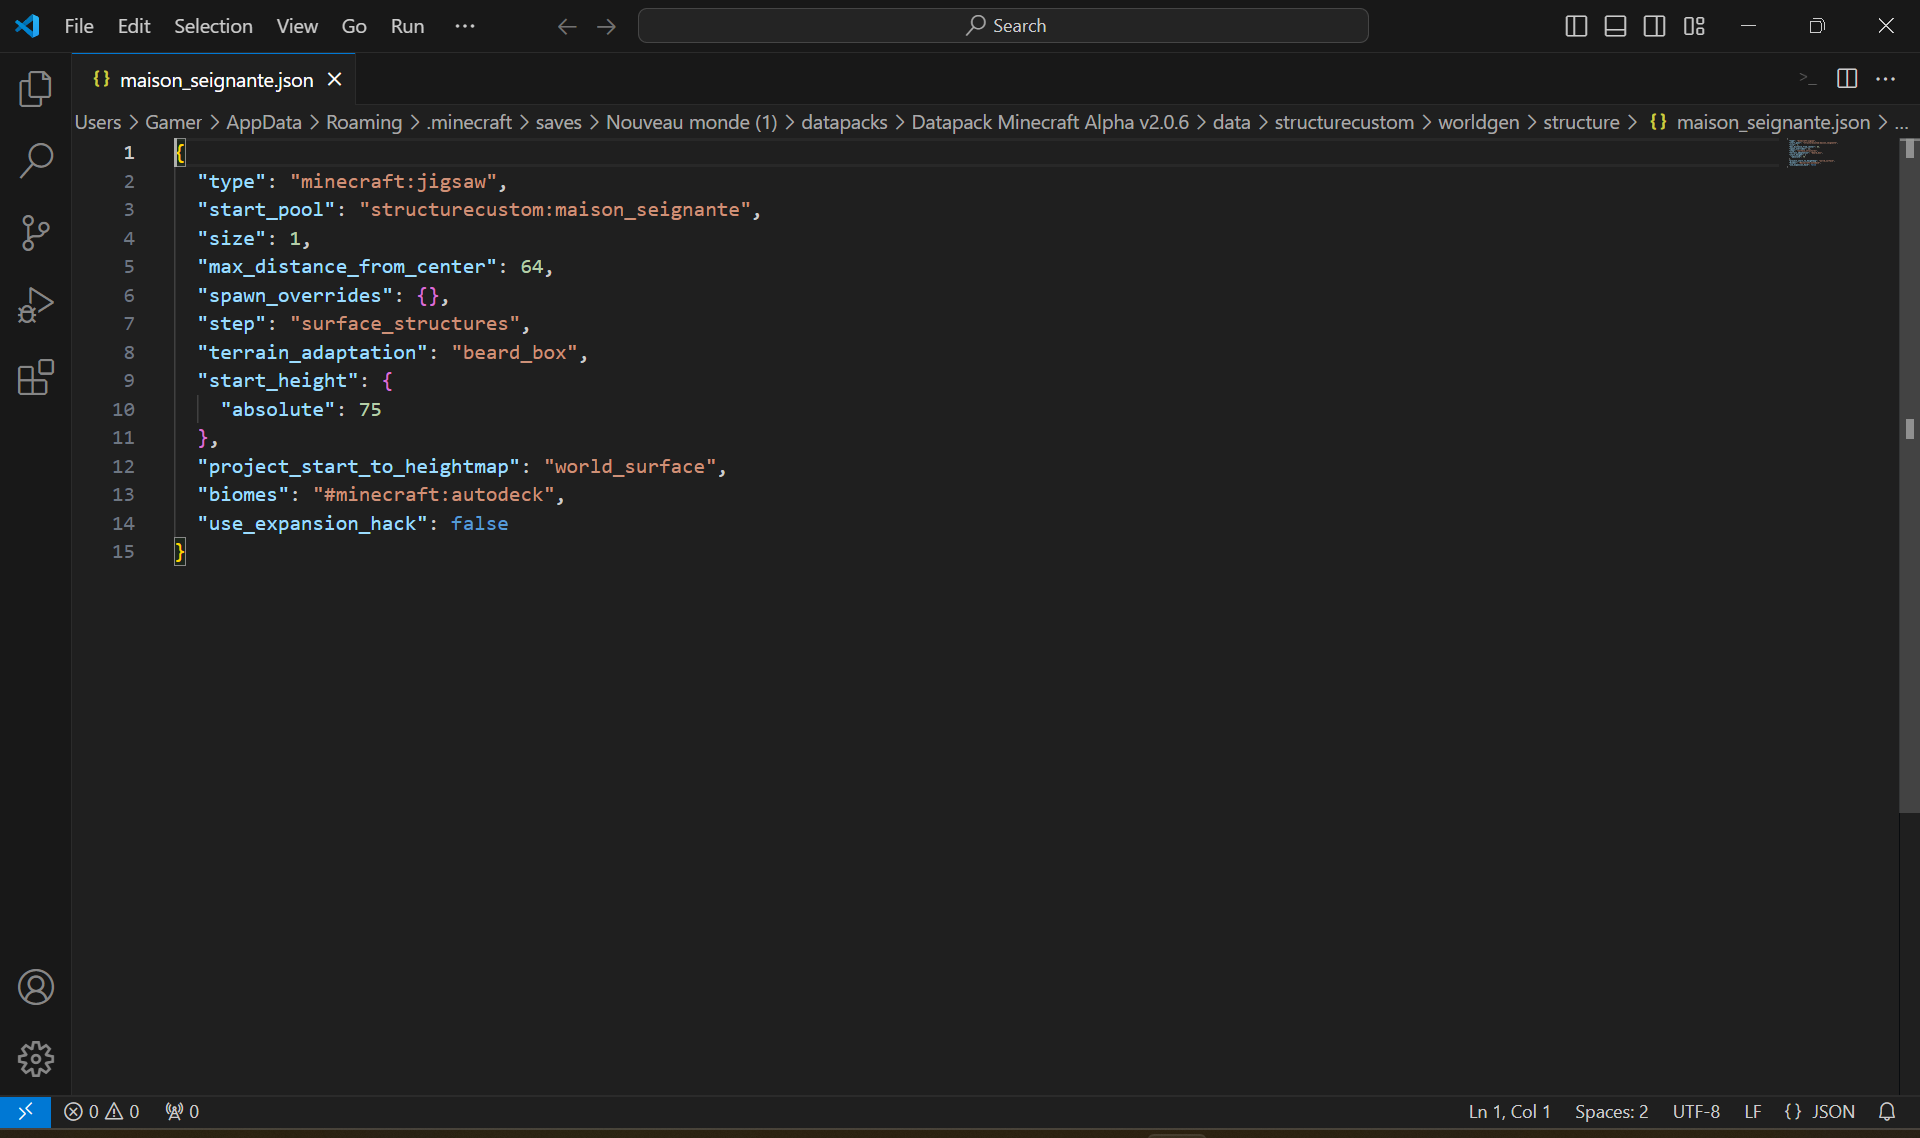Click the Search command center field
Image resolution: width=1920 pixels, height=1138 pixels.
click(1003, 26)
